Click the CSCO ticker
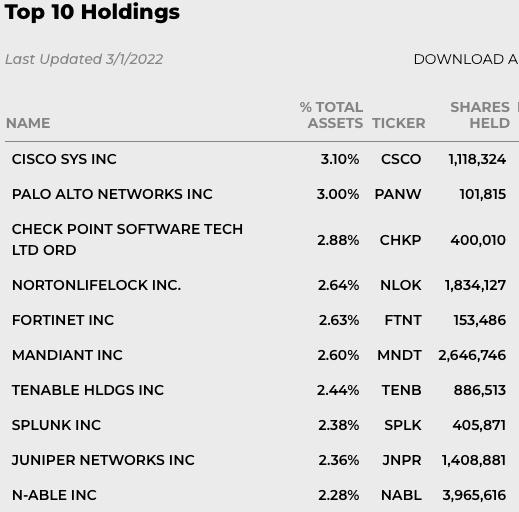This screenshot has height=512, width=519. pyautogui.click(x=401, y=159)
